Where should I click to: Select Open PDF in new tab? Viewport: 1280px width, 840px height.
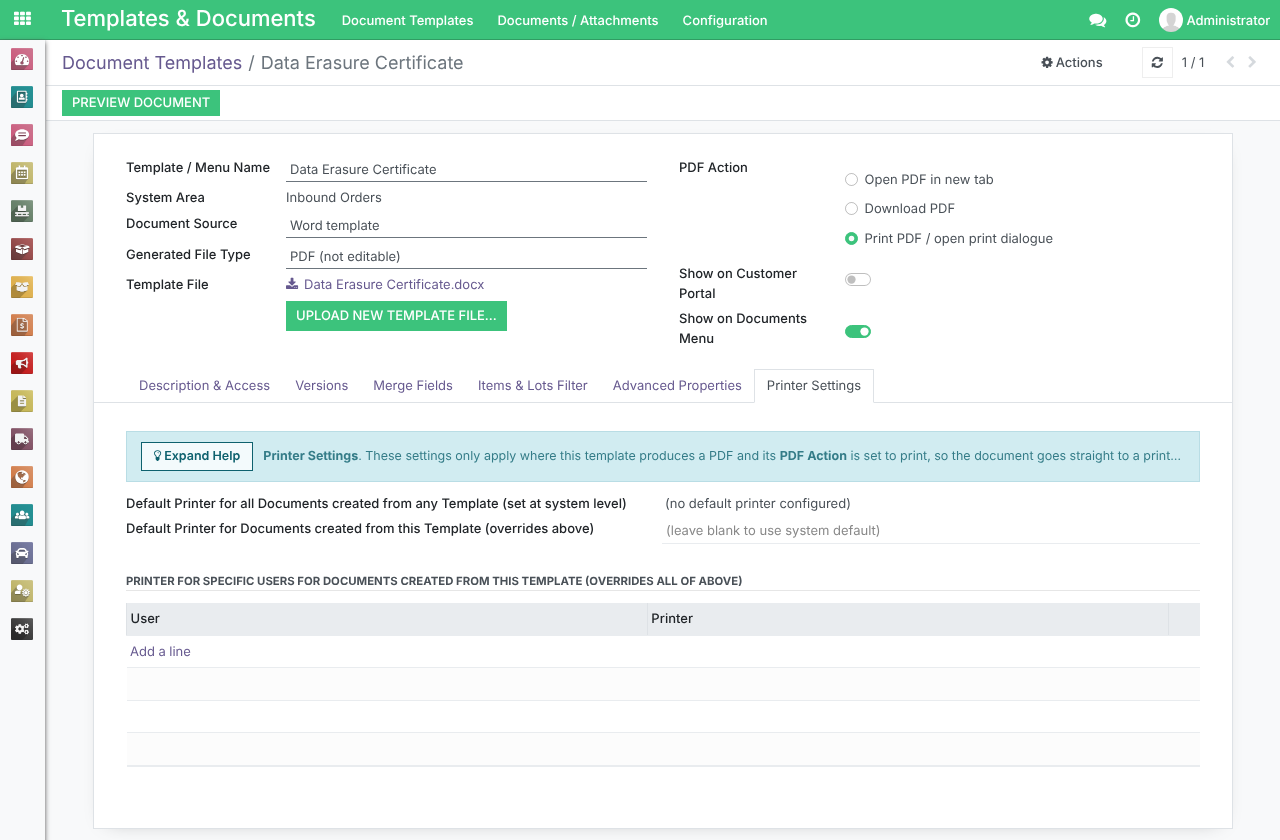click(851, 180)
